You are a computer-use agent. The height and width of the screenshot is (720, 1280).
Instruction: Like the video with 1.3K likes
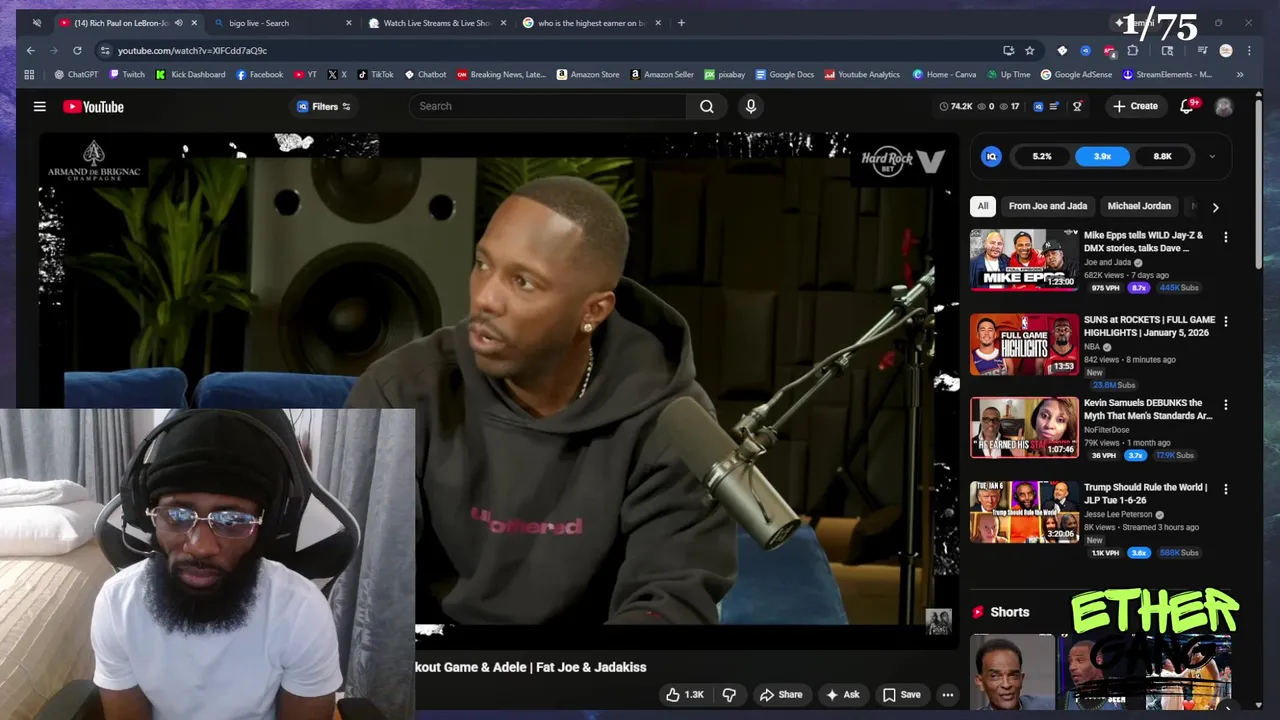[x=685, y=694]
